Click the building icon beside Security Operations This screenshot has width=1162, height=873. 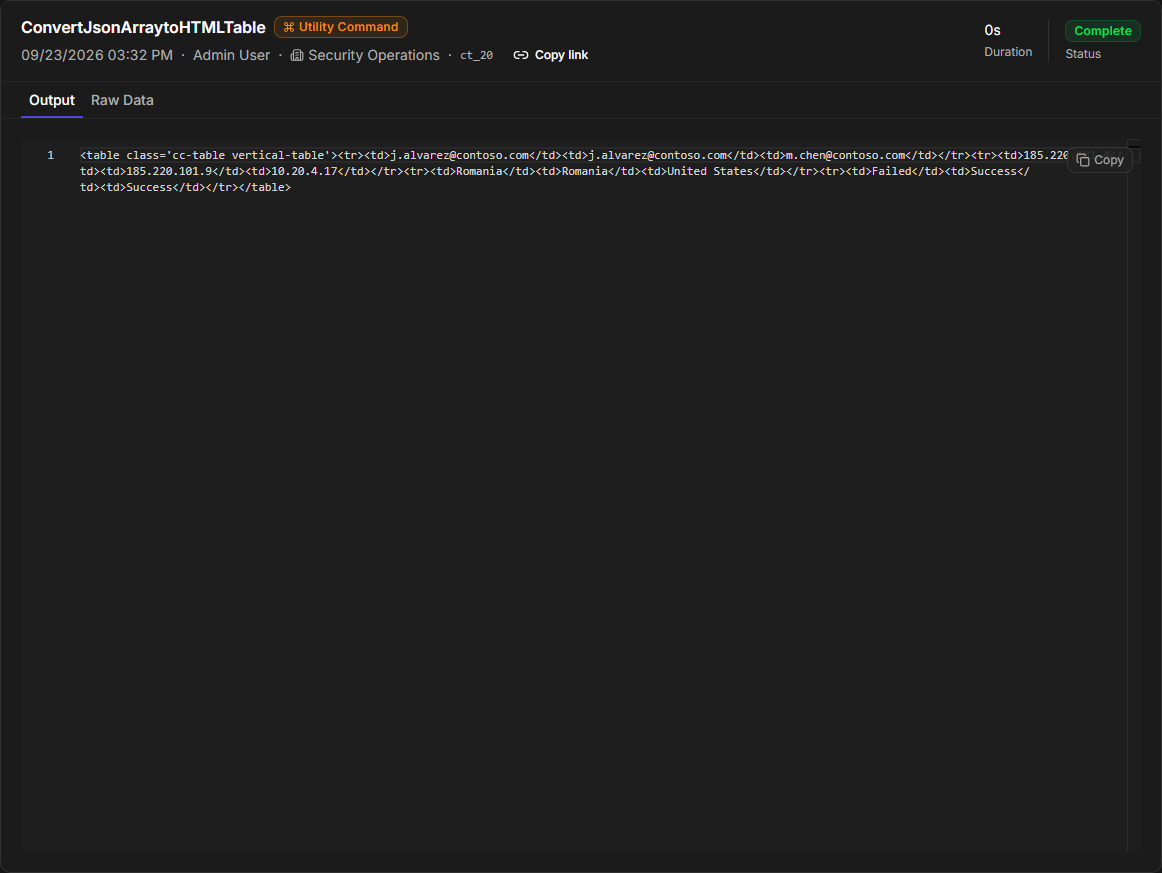click(x=296, y=56)
